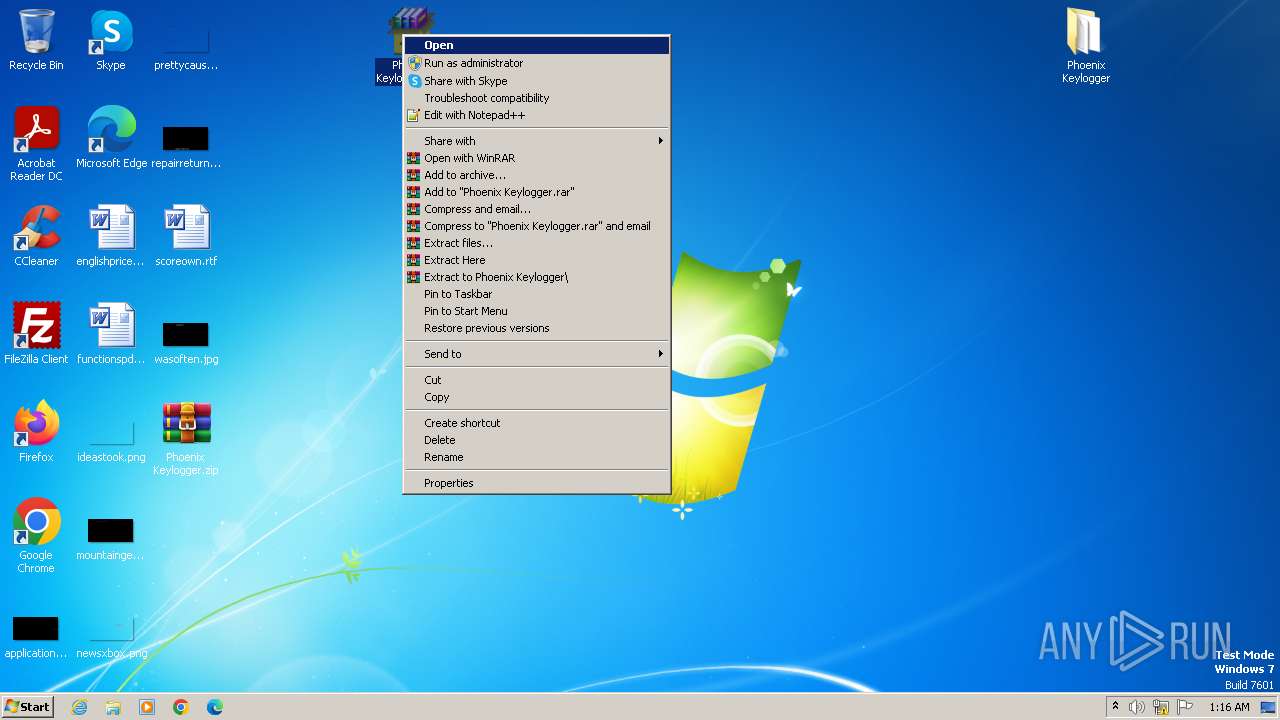Expand the Share with submenu
This screenshot has width=1280, height=720.
(x=536, y=141)
